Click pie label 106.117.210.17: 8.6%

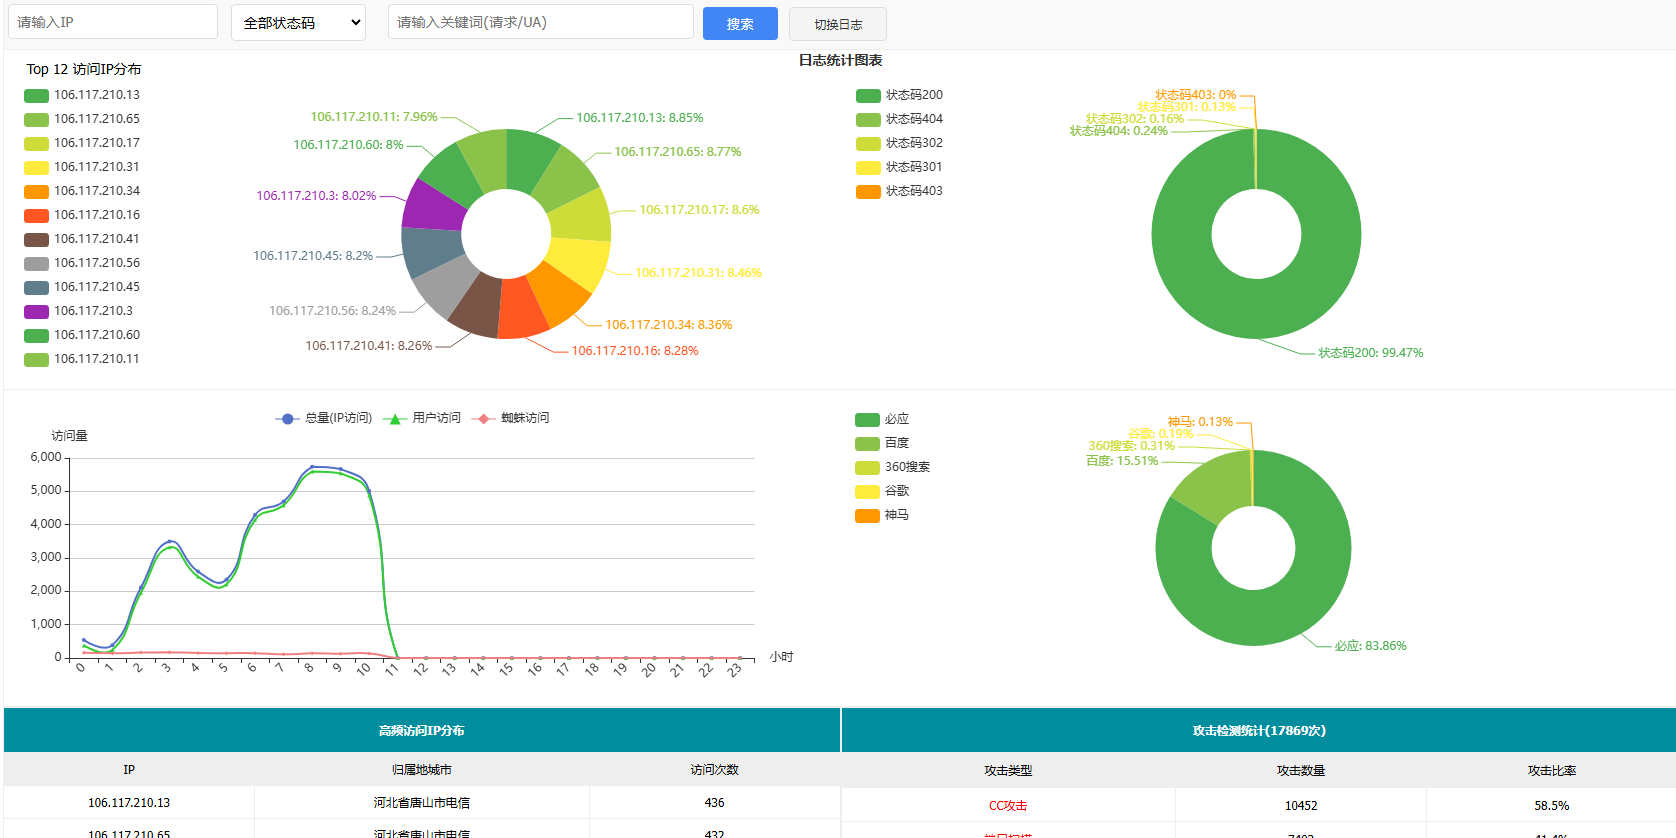click(699, 210)
